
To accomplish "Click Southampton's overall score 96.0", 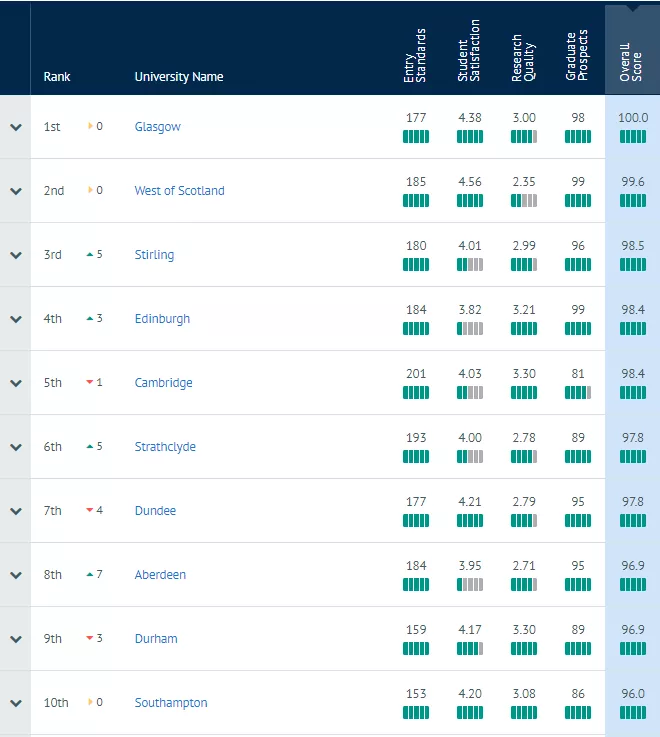I will pyautogui.click(x=633, y=694).
